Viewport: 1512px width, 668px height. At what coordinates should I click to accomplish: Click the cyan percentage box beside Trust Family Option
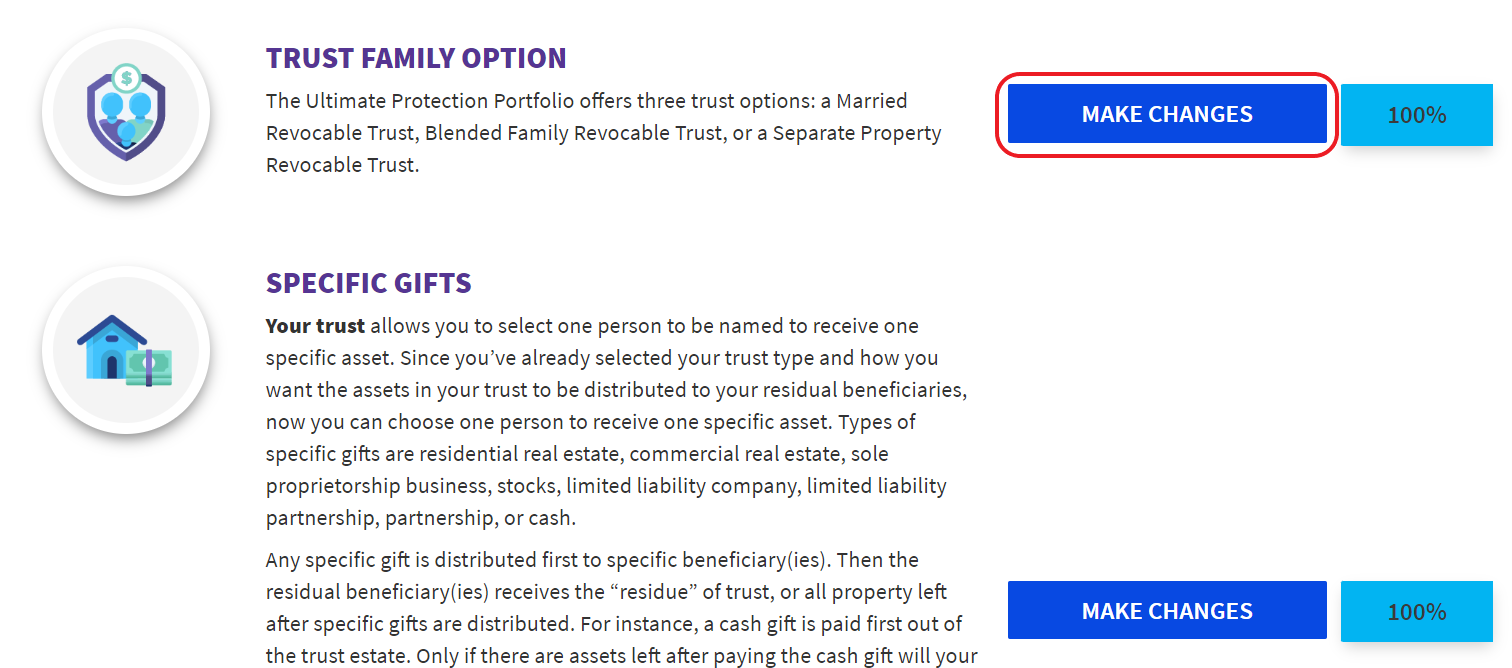[x=1417, y=114]
